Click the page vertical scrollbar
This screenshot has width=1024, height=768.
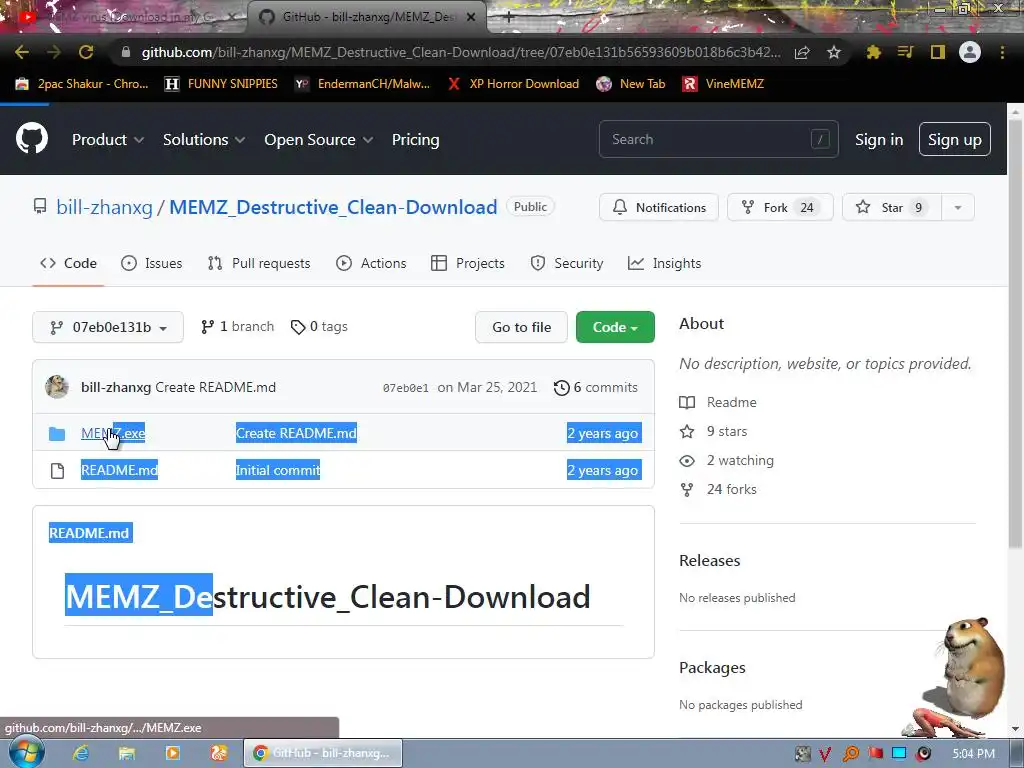pos(1015,333)
